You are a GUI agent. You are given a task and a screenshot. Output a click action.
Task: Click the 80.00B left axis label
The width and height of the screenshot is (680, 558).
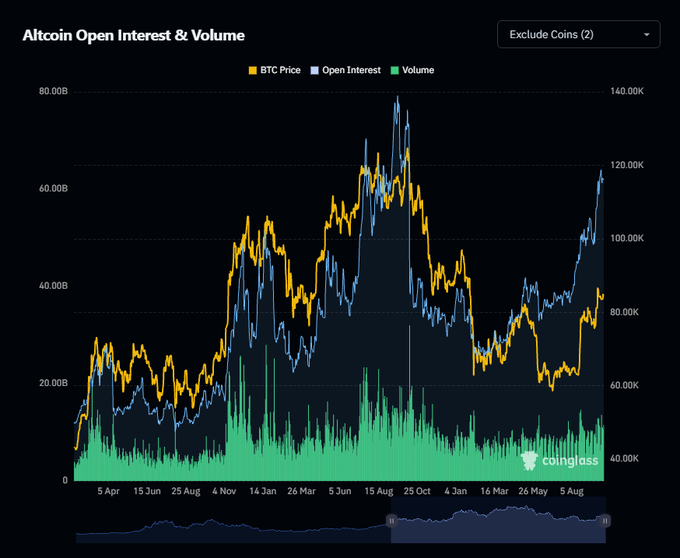(53, 91)
